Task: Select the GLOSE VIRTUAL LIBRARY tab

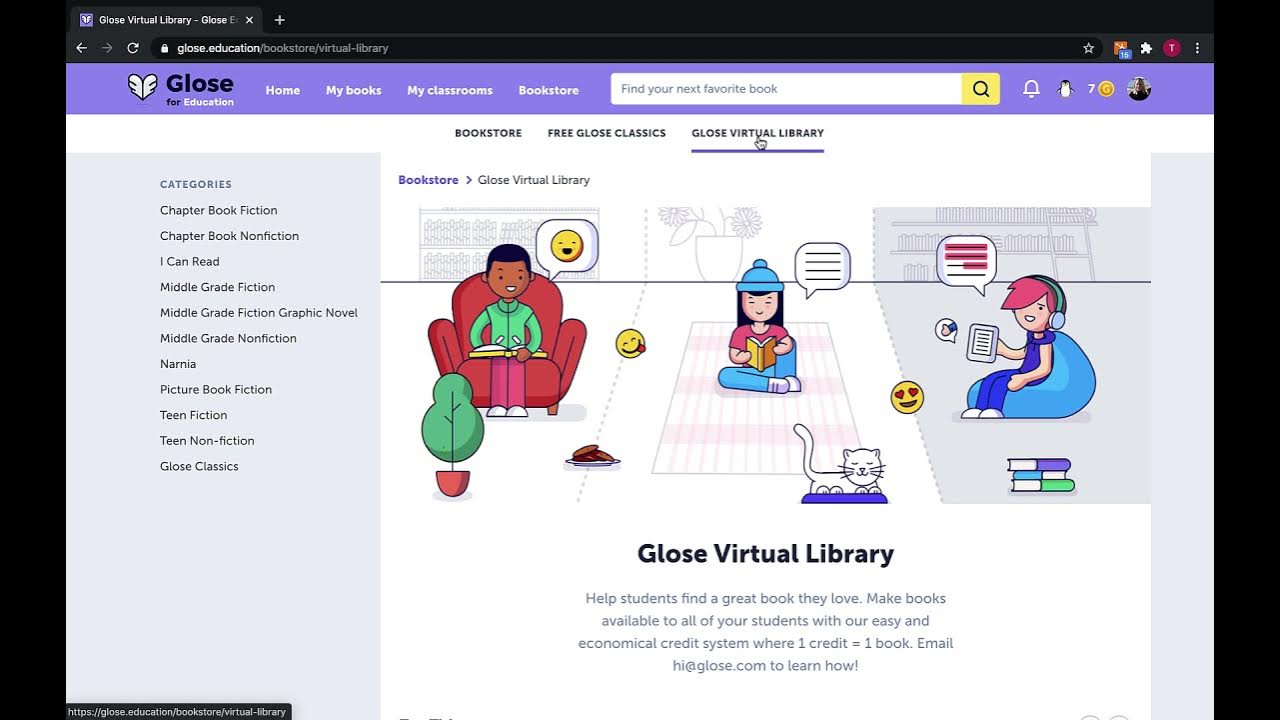Action: pyautogui.click(x=758, y=133)
